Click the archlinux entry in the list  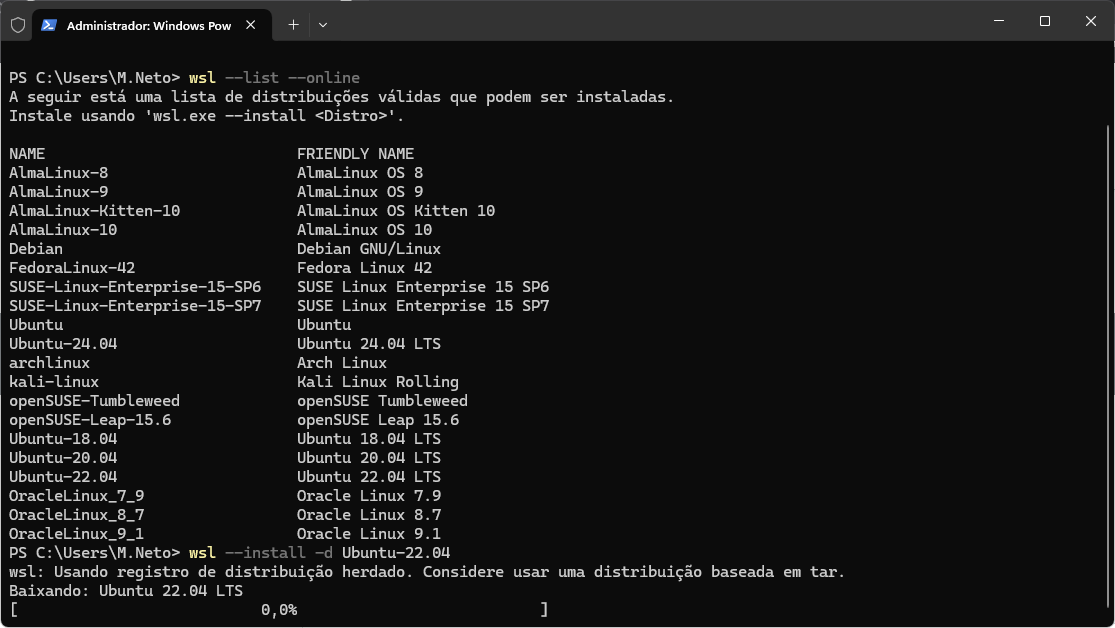point(50,363)
